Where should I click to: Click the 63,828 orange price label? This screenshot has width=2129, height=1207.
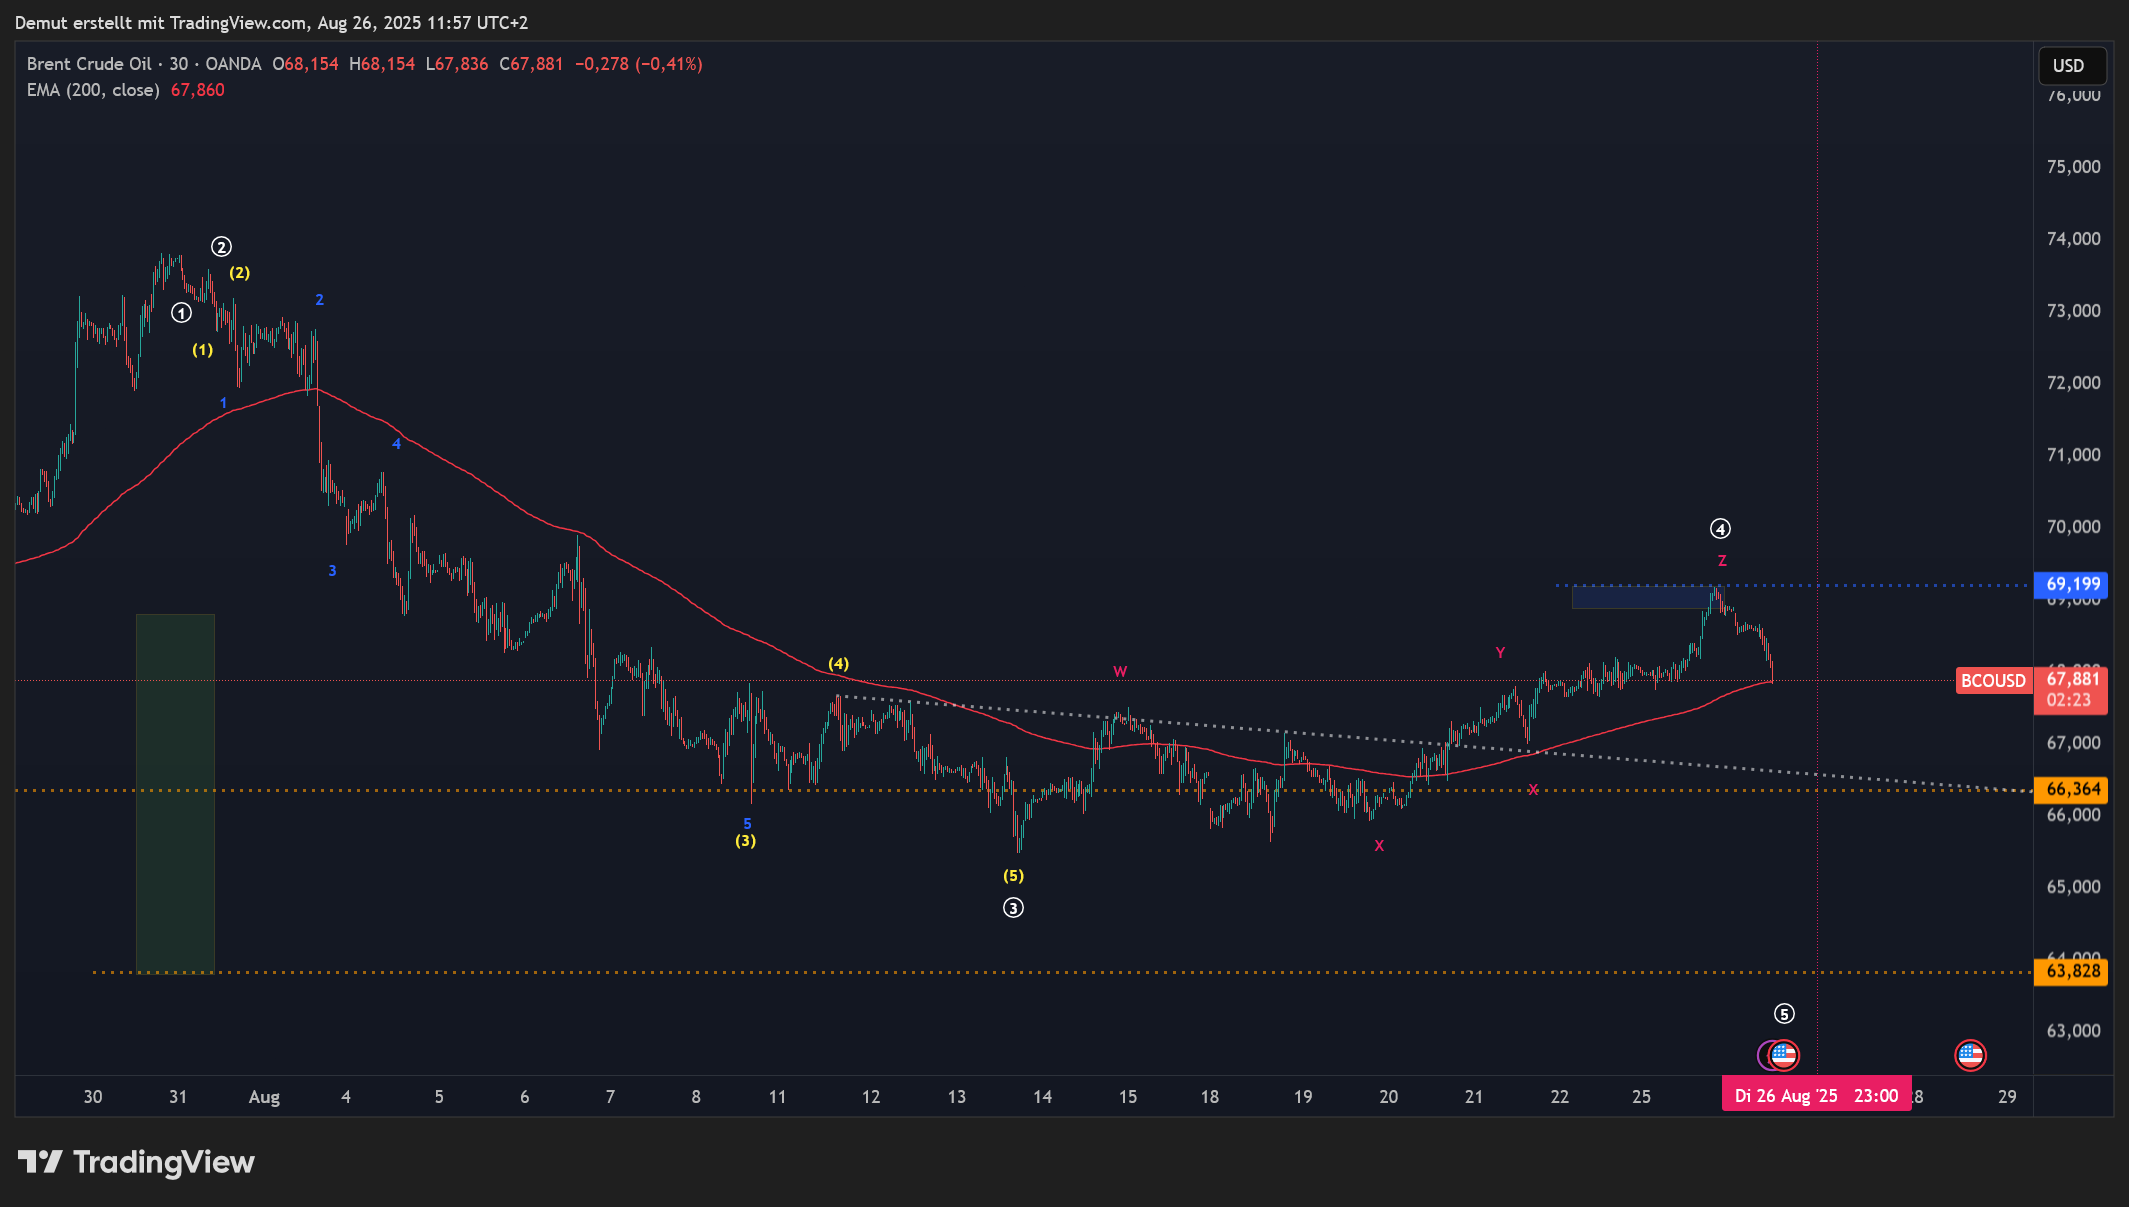2072,971
